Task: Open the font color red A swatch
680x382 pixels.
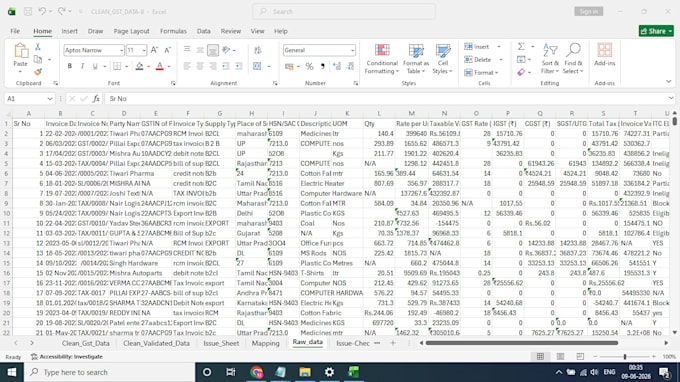Action: tap(160, 66)
